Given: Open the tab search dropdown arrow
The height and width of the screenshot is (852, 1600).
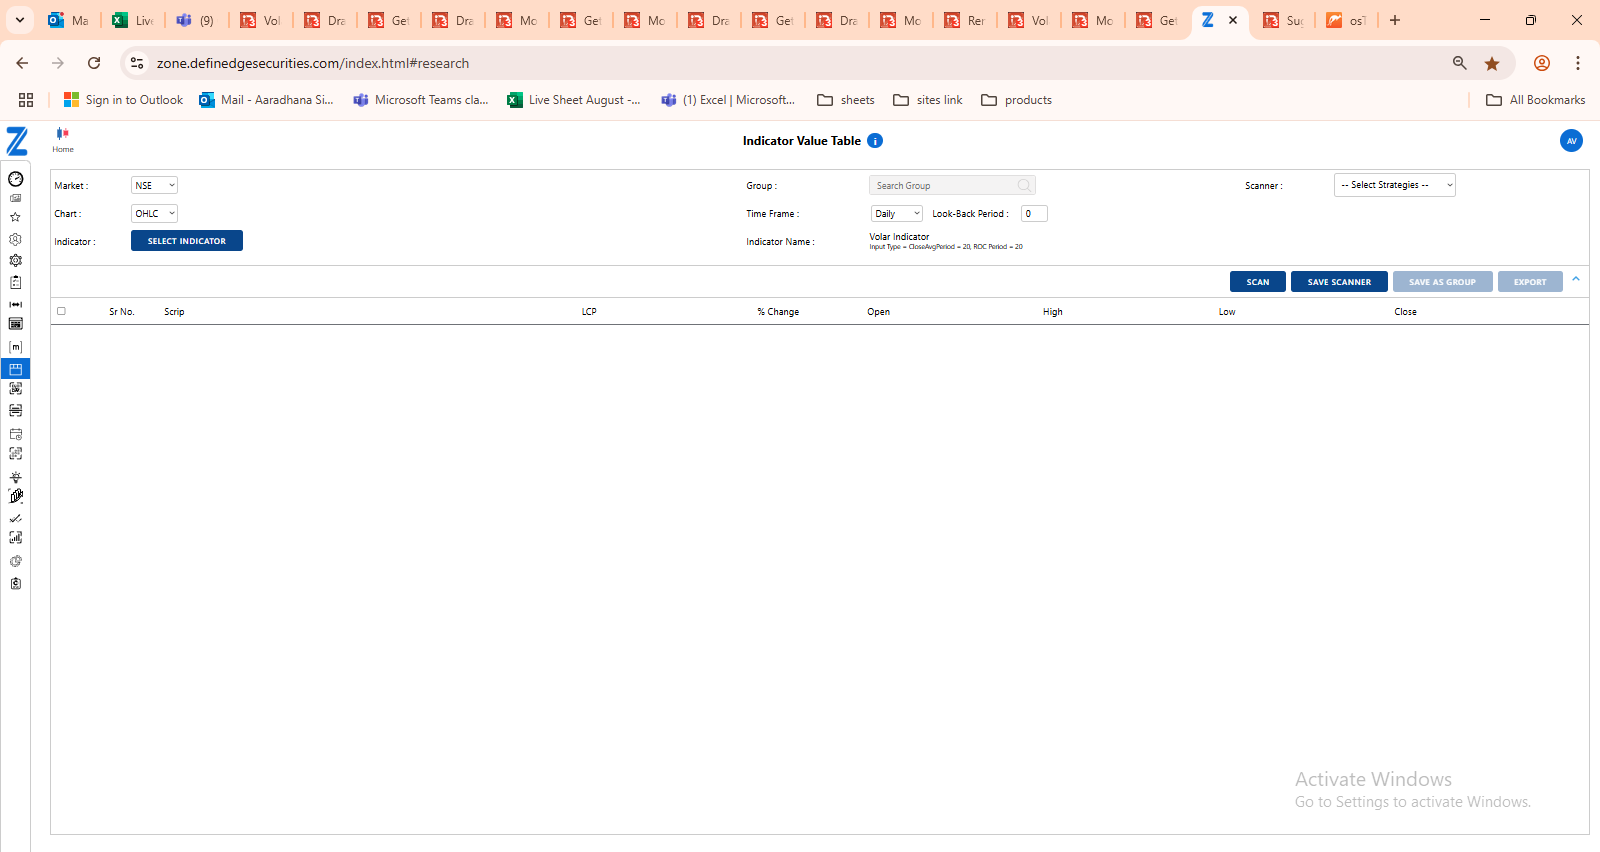Looking at the screenshot, I should point(19,20).
